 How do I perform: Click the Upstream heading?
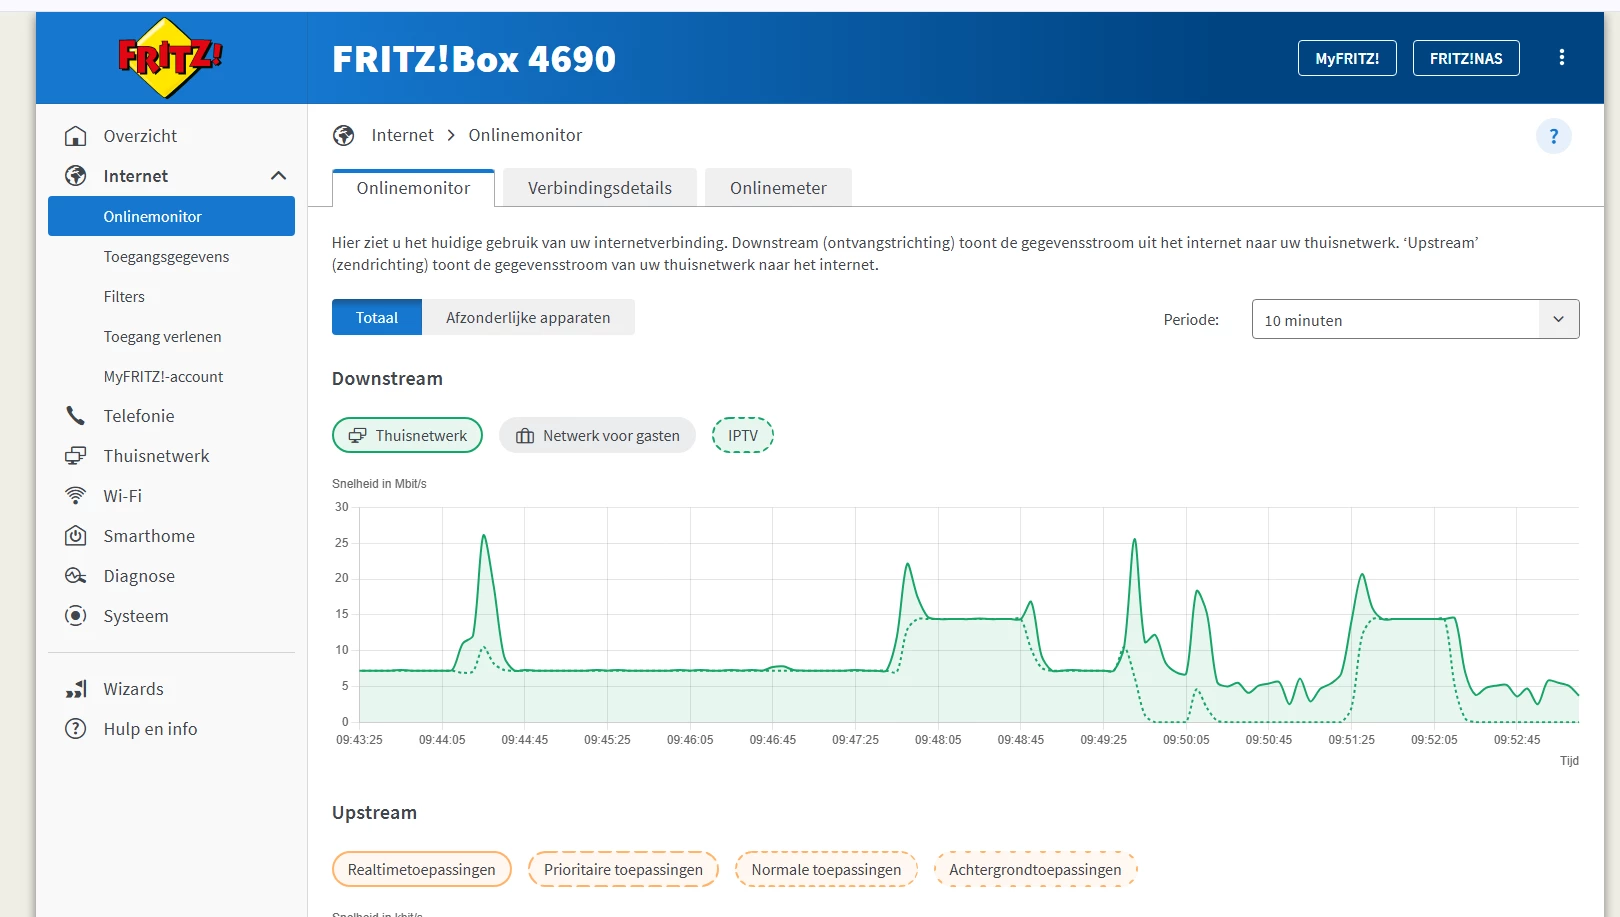374,813
